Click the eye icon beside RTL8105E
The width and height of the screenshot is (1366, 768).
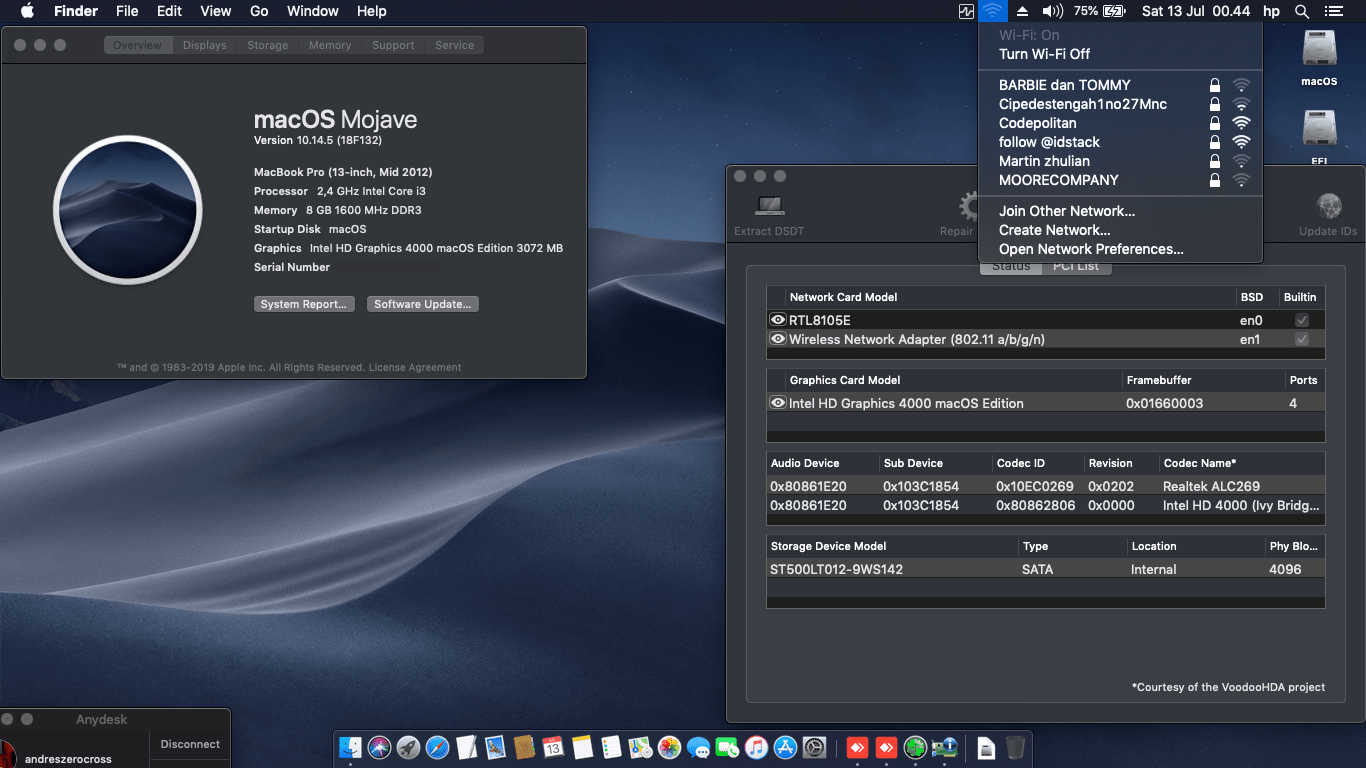[x=777, y=320]
